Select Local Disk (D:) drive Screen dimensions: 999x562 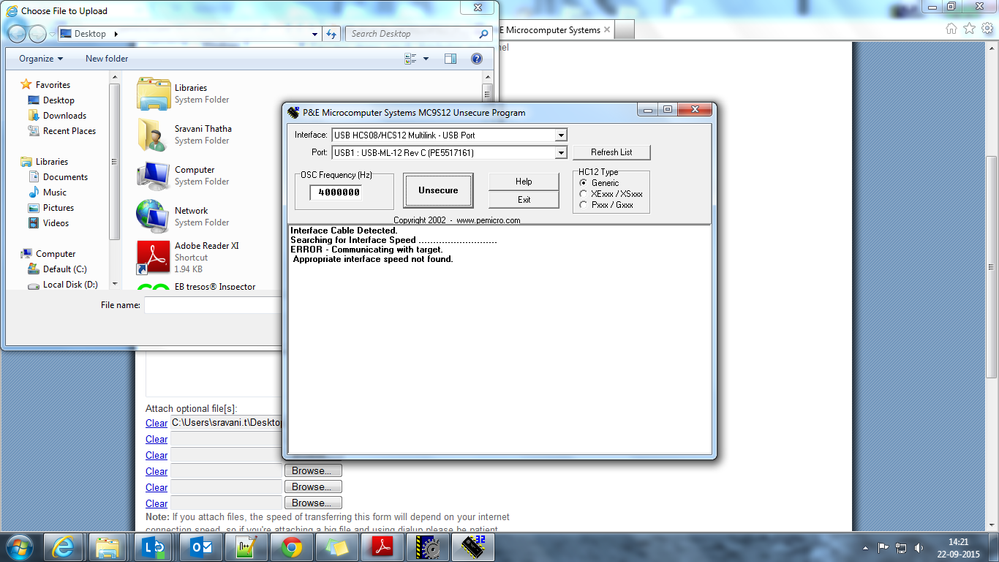click(x=70, y=284)
